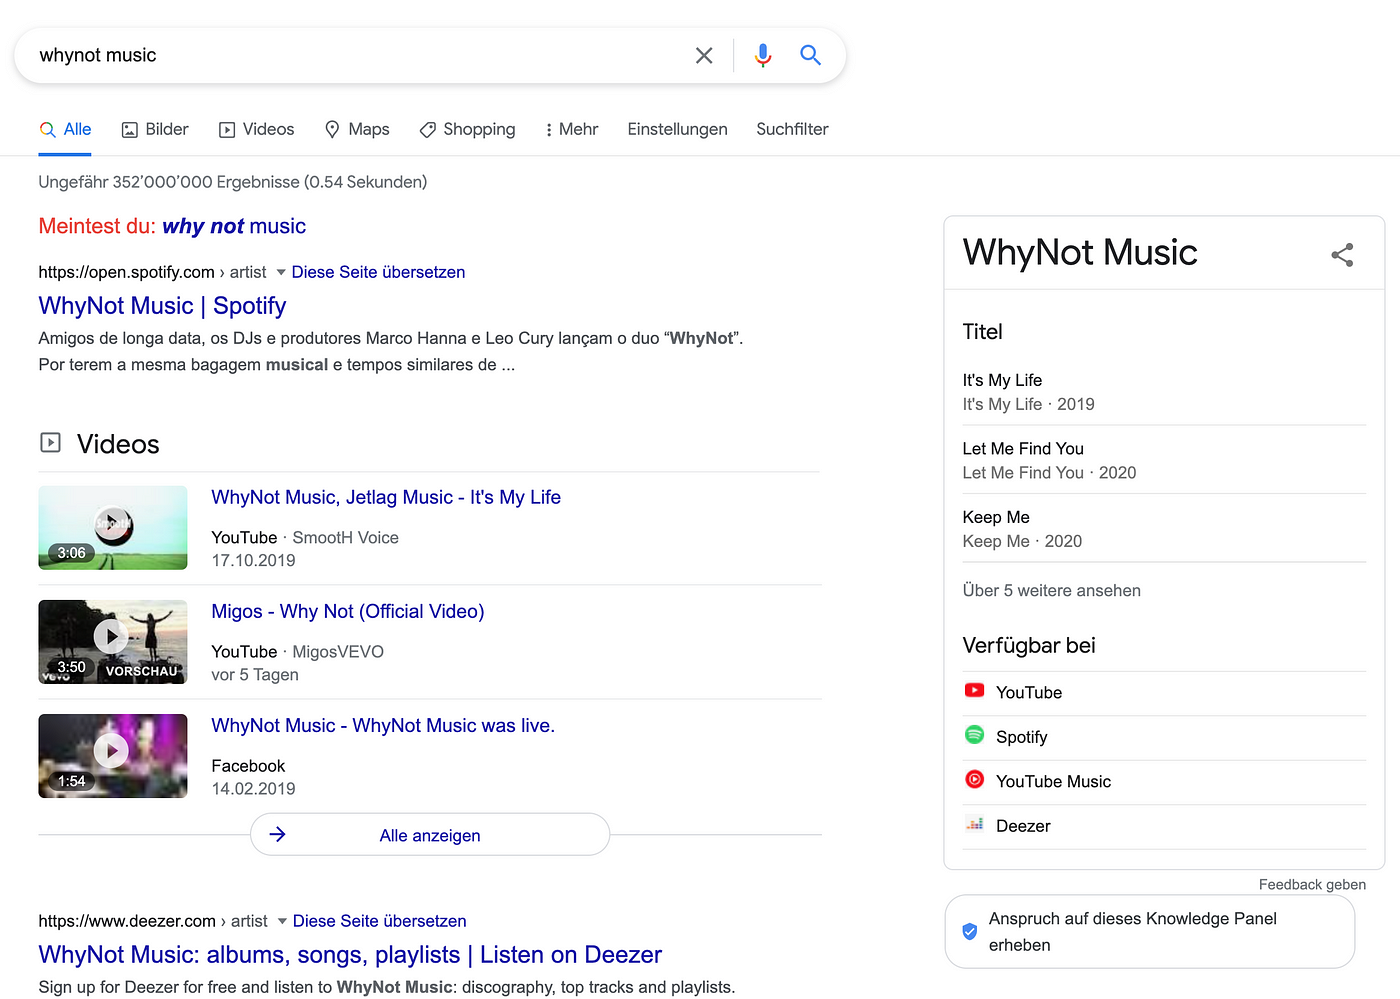Click into the search input field

[x=360, y=55]
